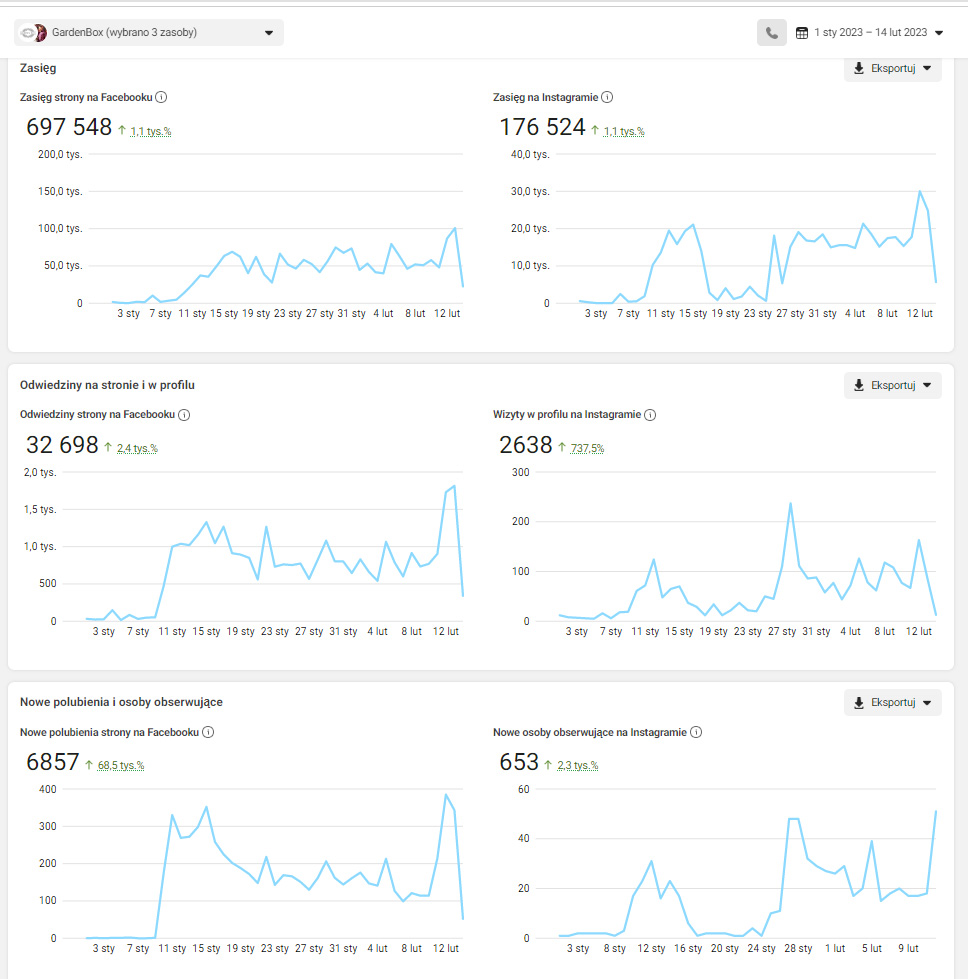
Task: Click the 737,5% change for Instagram profile visits
Action: pyautogui.click(x=587, y=448)
